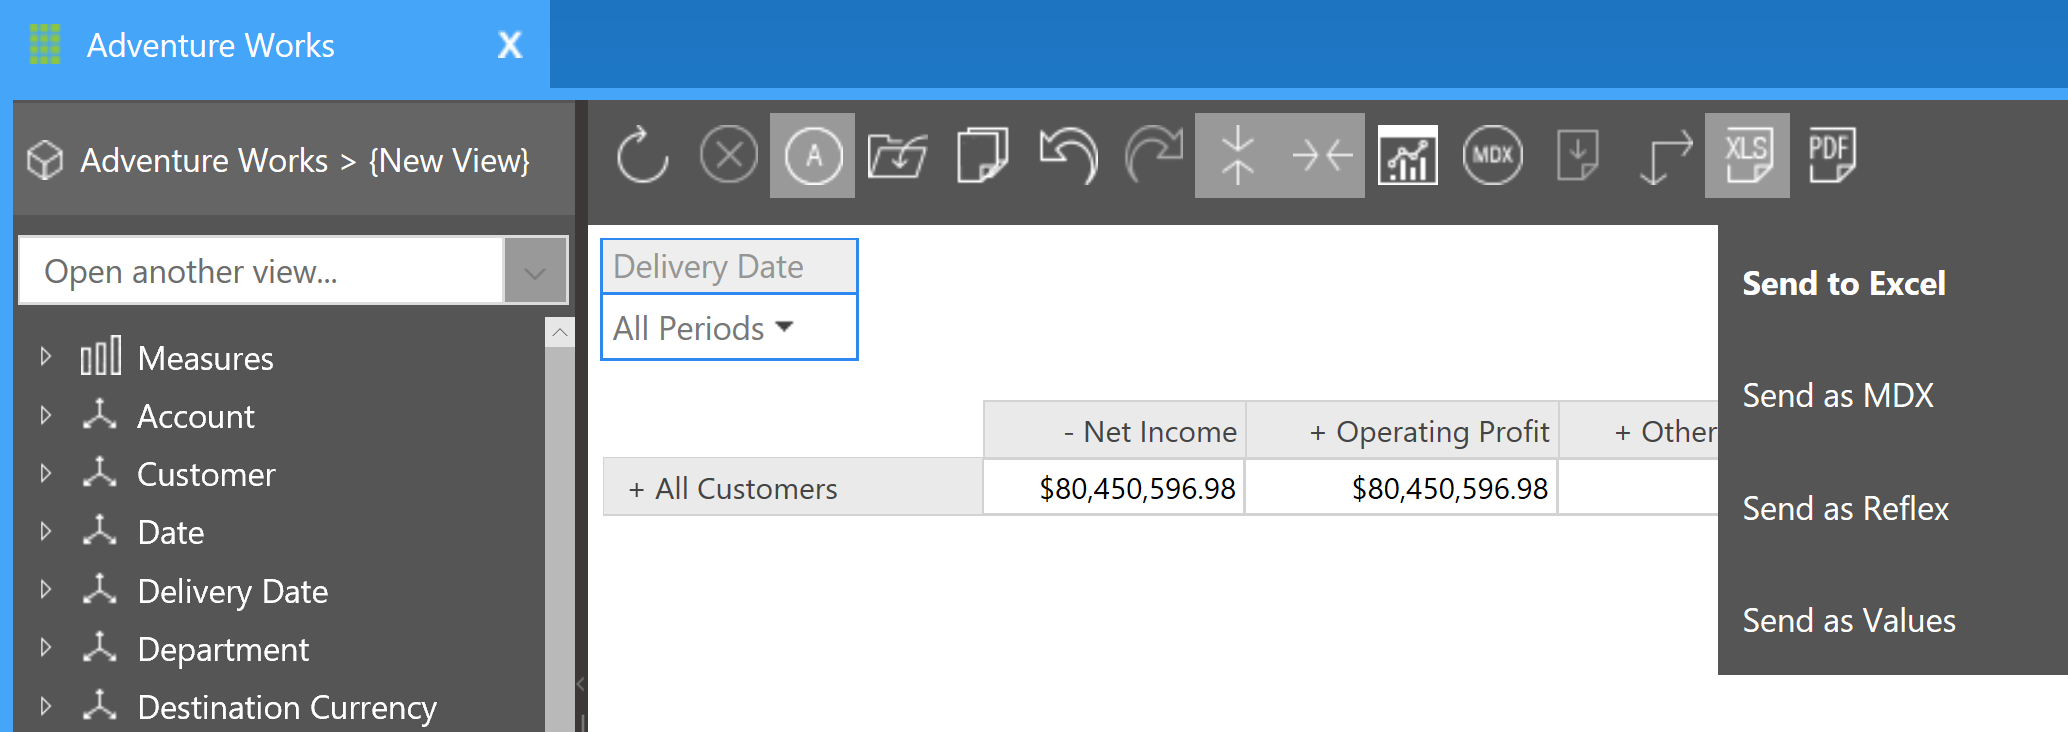Click the Customer dimension icon
The width and height of the screenshot is (2068, 732).
100,472
